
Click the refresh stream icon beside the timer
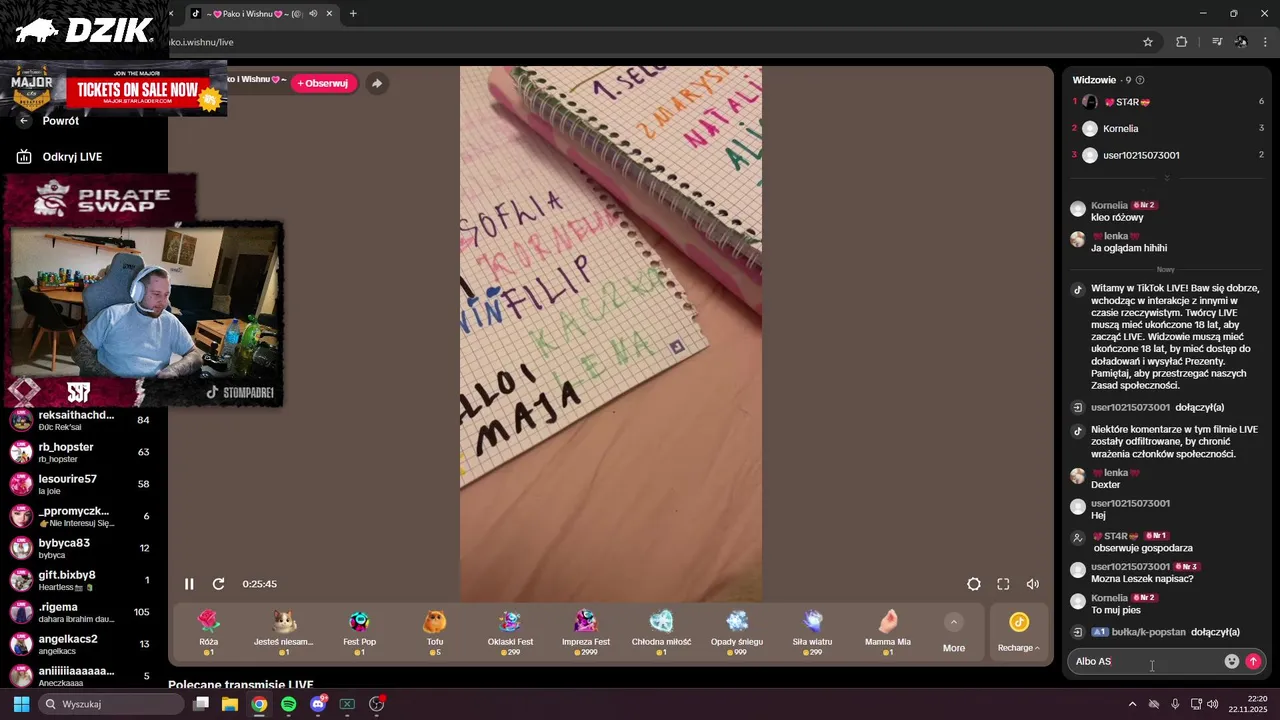(x=218, y=584)
